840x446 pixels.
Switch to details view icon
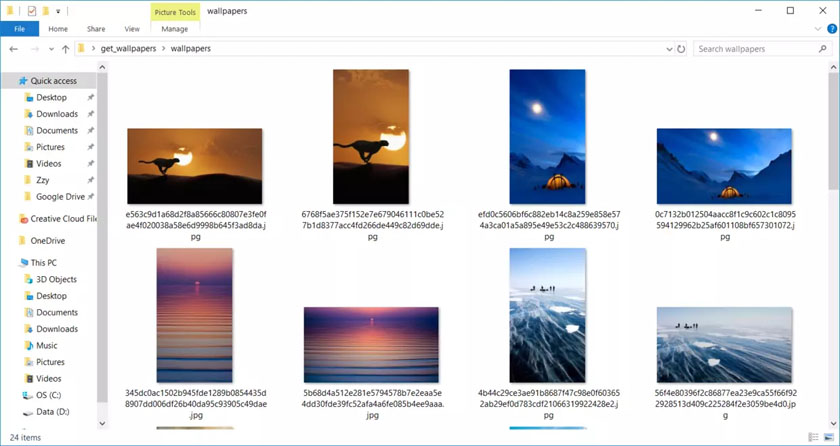pyautogui.click(x=814, y=437)
